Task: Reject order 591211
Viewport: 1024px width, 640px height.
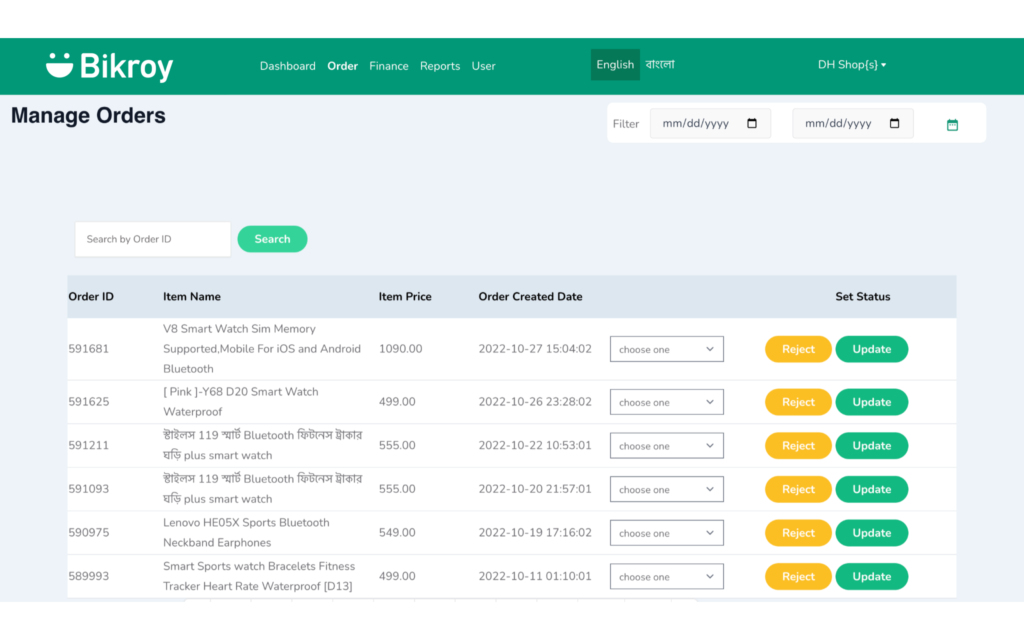Action: (798, 446)
